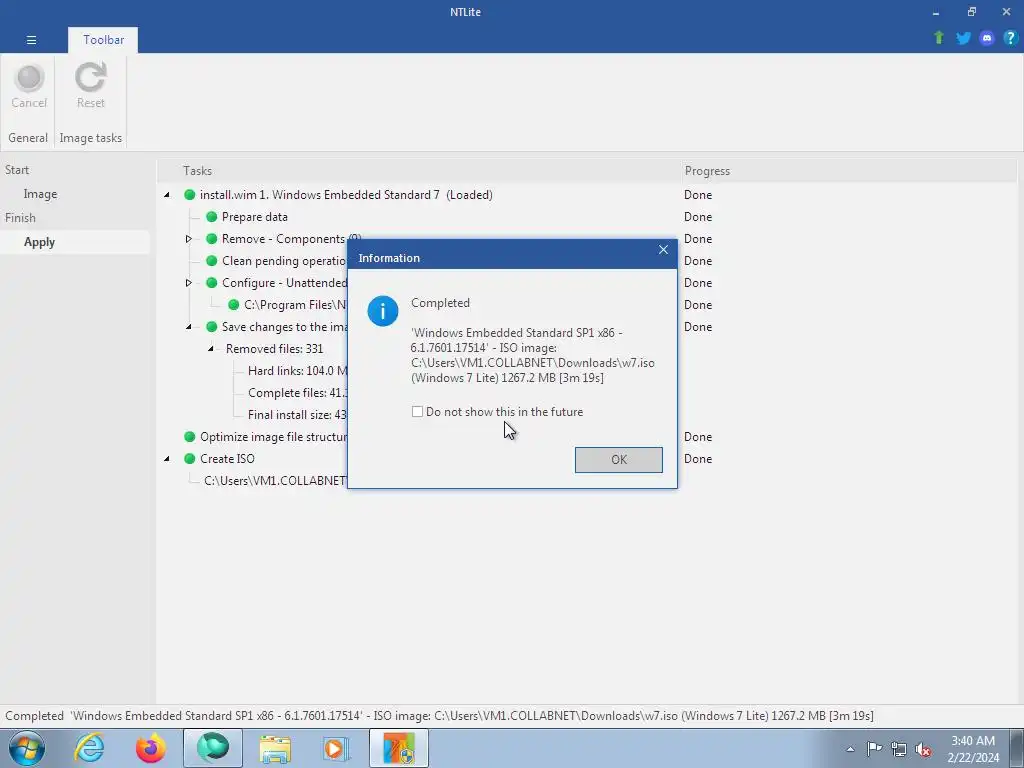Select the Toolbar tab
The height and width of the screenshot is (768, 1024).
[x=103, y=40]
